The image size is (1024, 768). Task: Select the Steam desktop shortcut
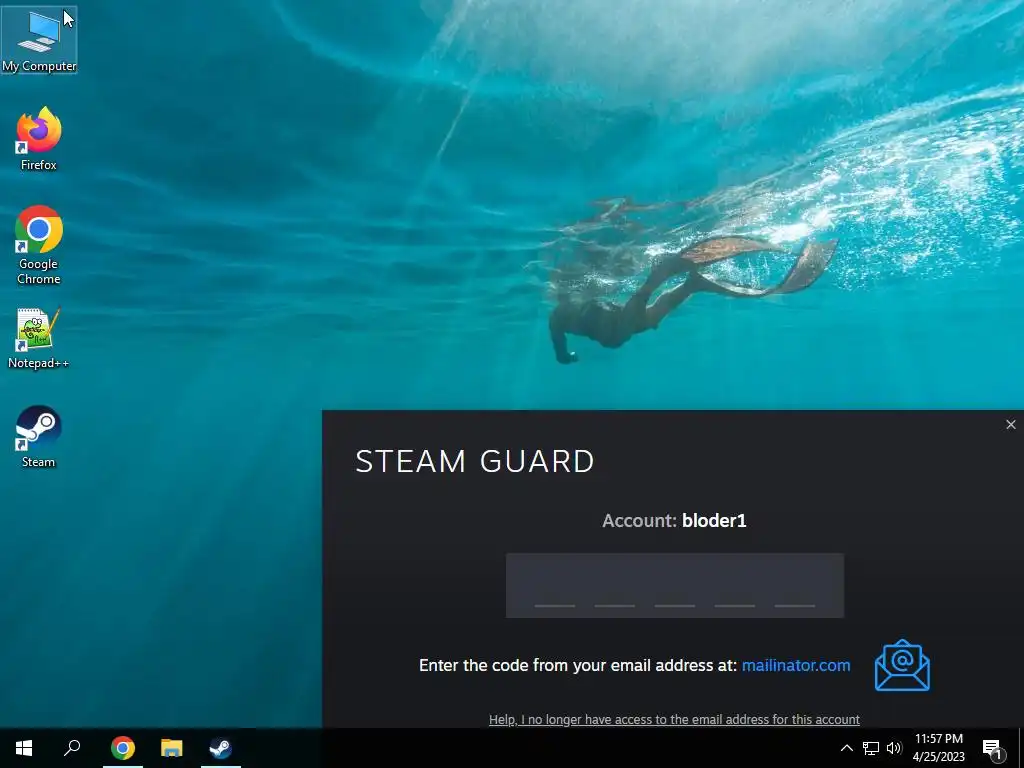coord(39,436)
